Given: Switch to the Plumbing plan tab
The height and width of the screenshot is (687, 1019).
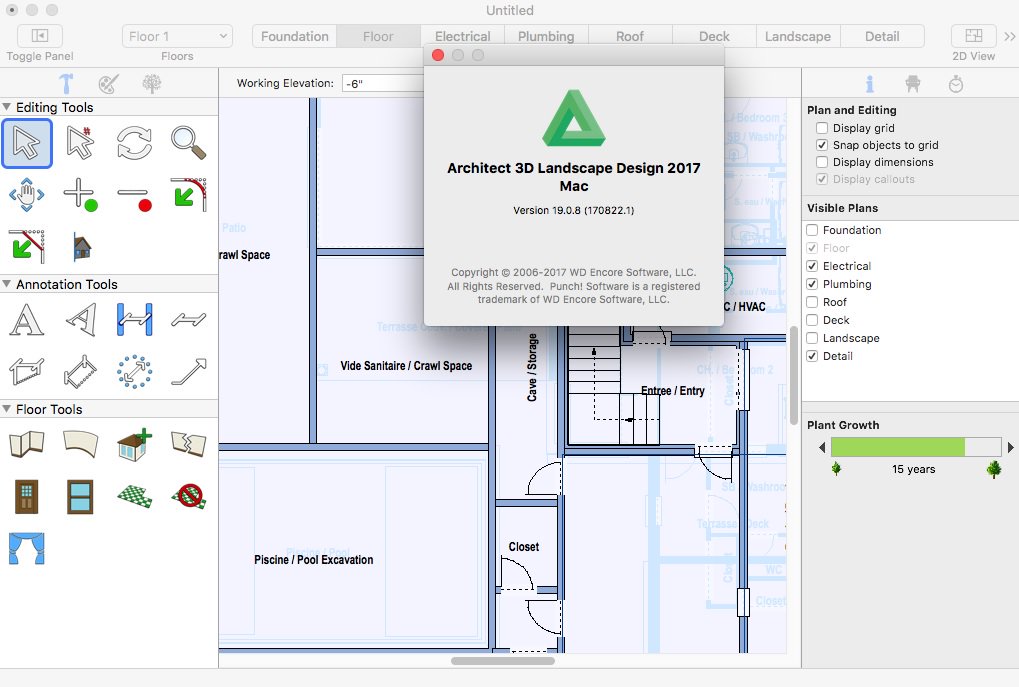Looking at the screenshot, I should (546, 36).
